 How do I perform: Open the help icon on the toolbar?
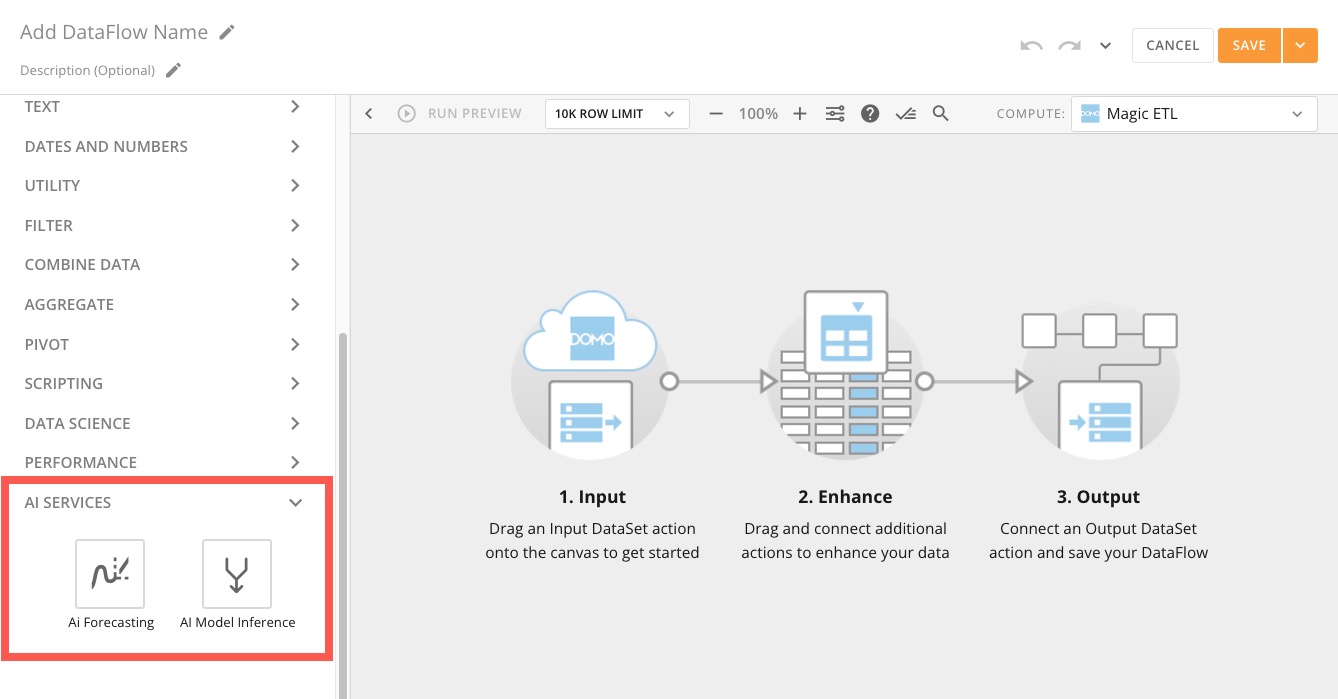tap(870, 113)
